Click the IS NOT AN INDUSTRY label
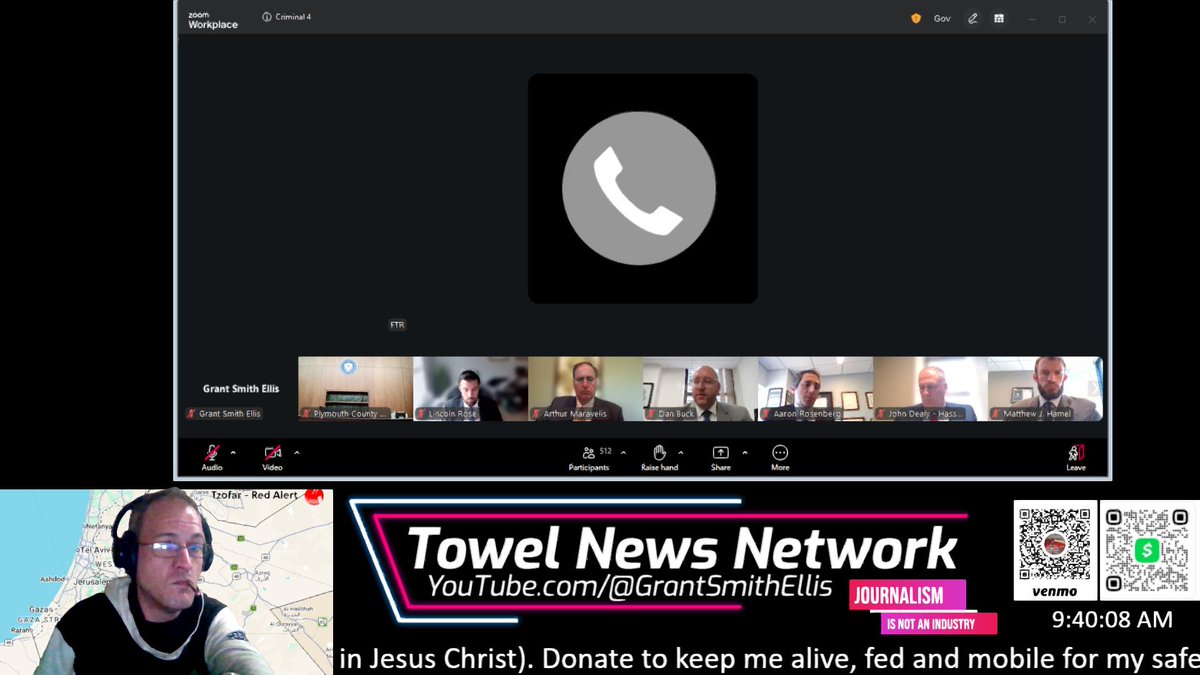Viewport: 1200px width, 675px height. coord(938,624)
